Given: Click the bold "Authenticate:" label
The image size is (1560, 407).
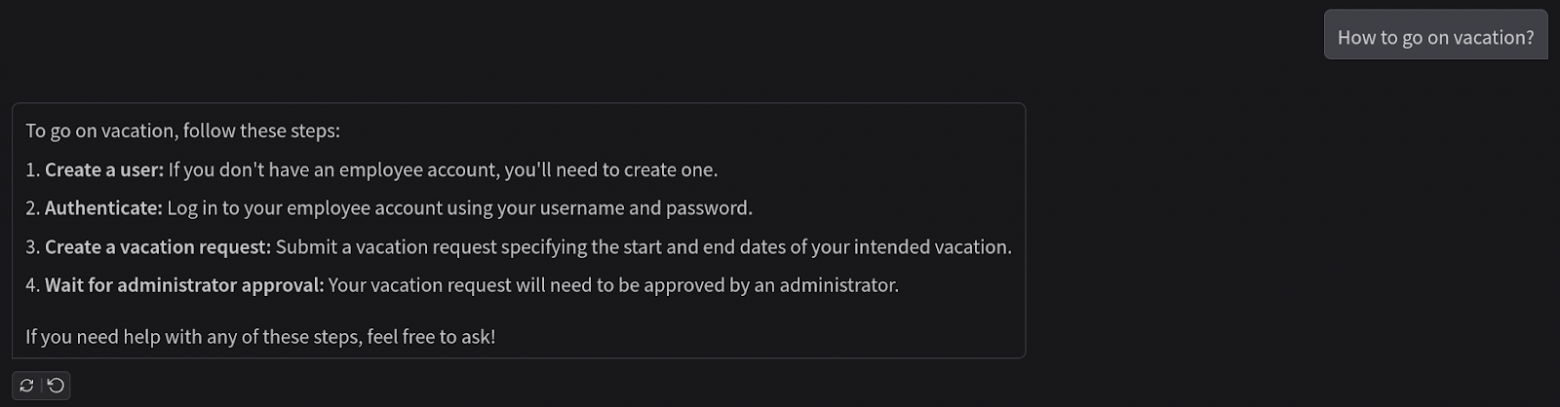Looking at the screenshot, I should tap(103, 208).
